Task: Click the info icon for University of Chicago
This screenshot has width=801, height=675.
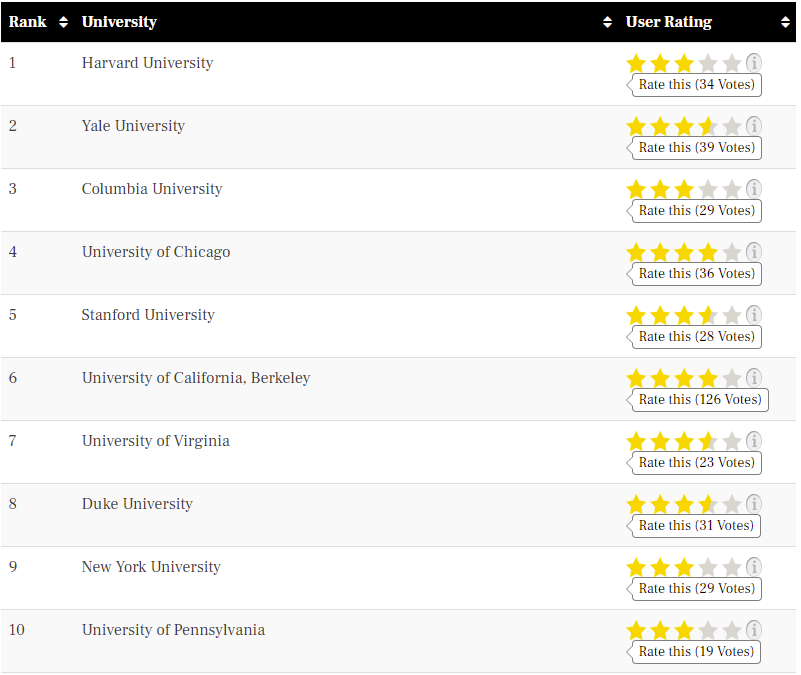Action: coord(754,252)
